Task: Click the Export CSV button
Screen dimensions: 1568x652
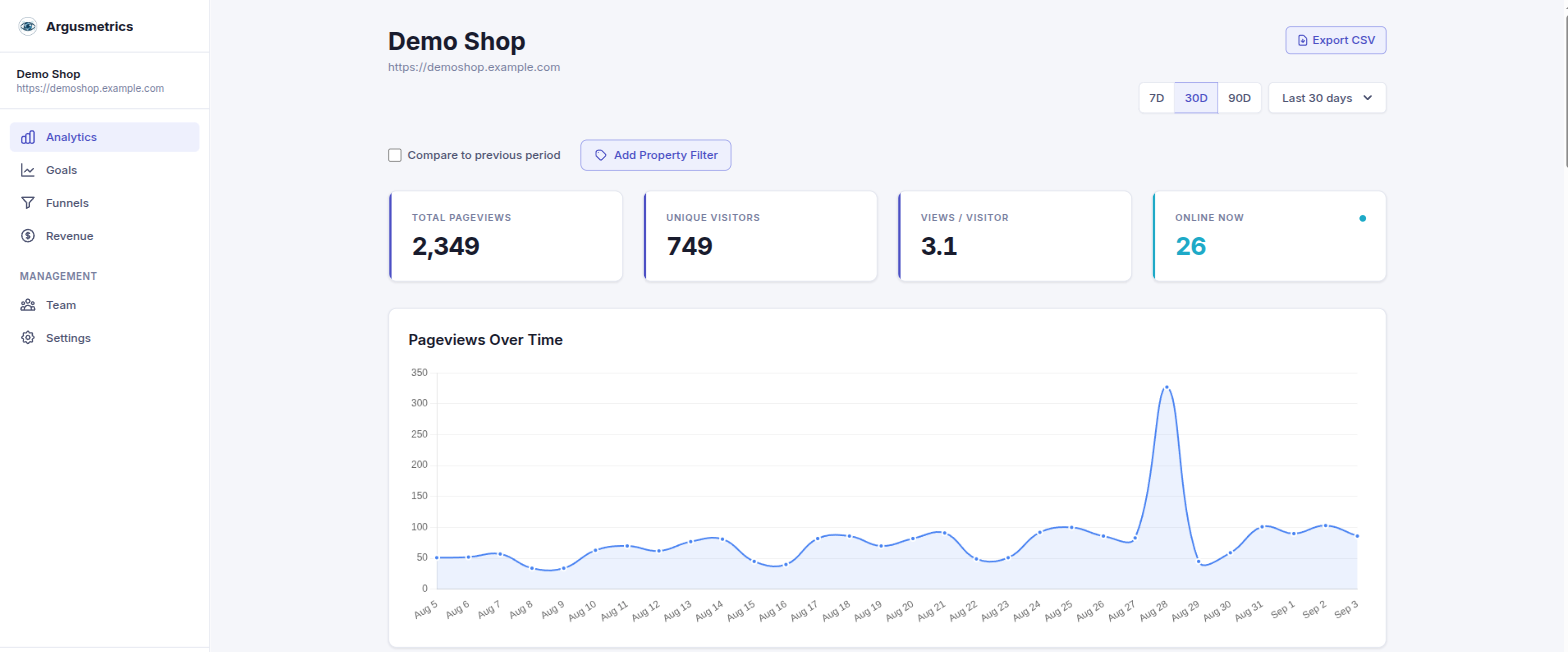Action: point(1336,40)
